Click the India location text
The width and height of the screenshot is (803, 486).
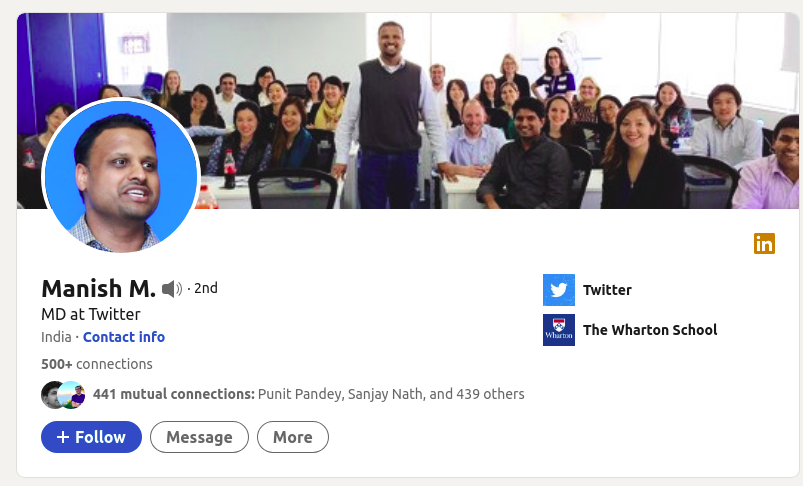click(56, 337)
